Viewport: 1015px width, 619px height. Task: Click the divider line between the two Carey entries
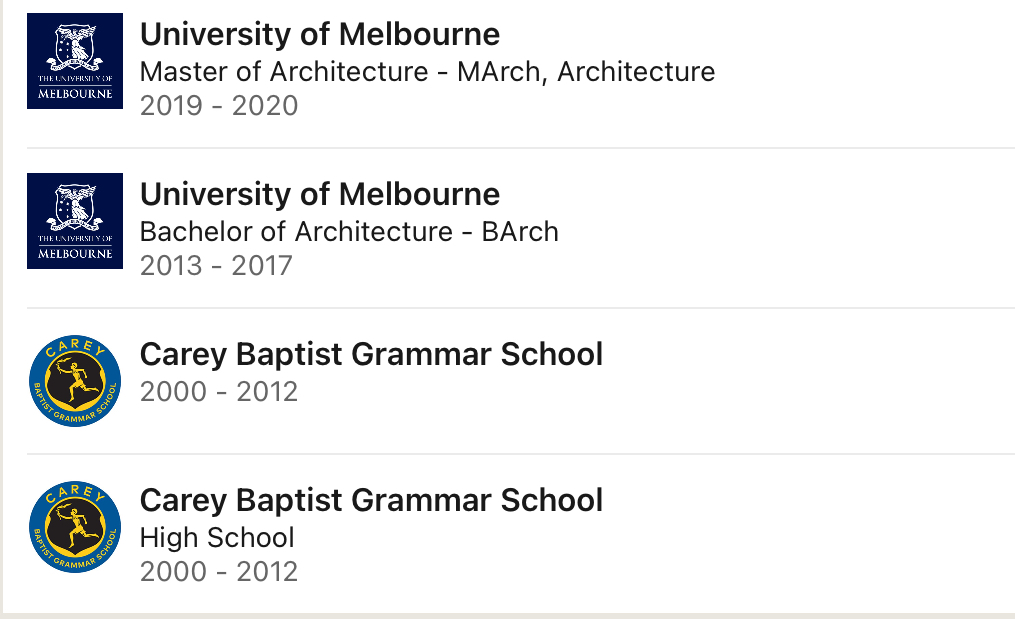point(520,454)
